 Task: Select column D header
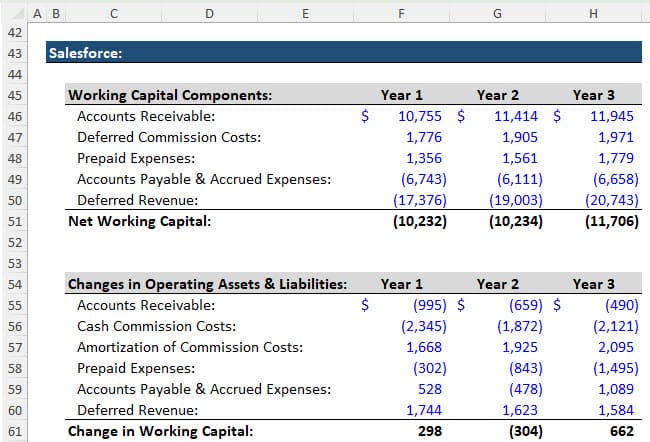tap(209, 14)
